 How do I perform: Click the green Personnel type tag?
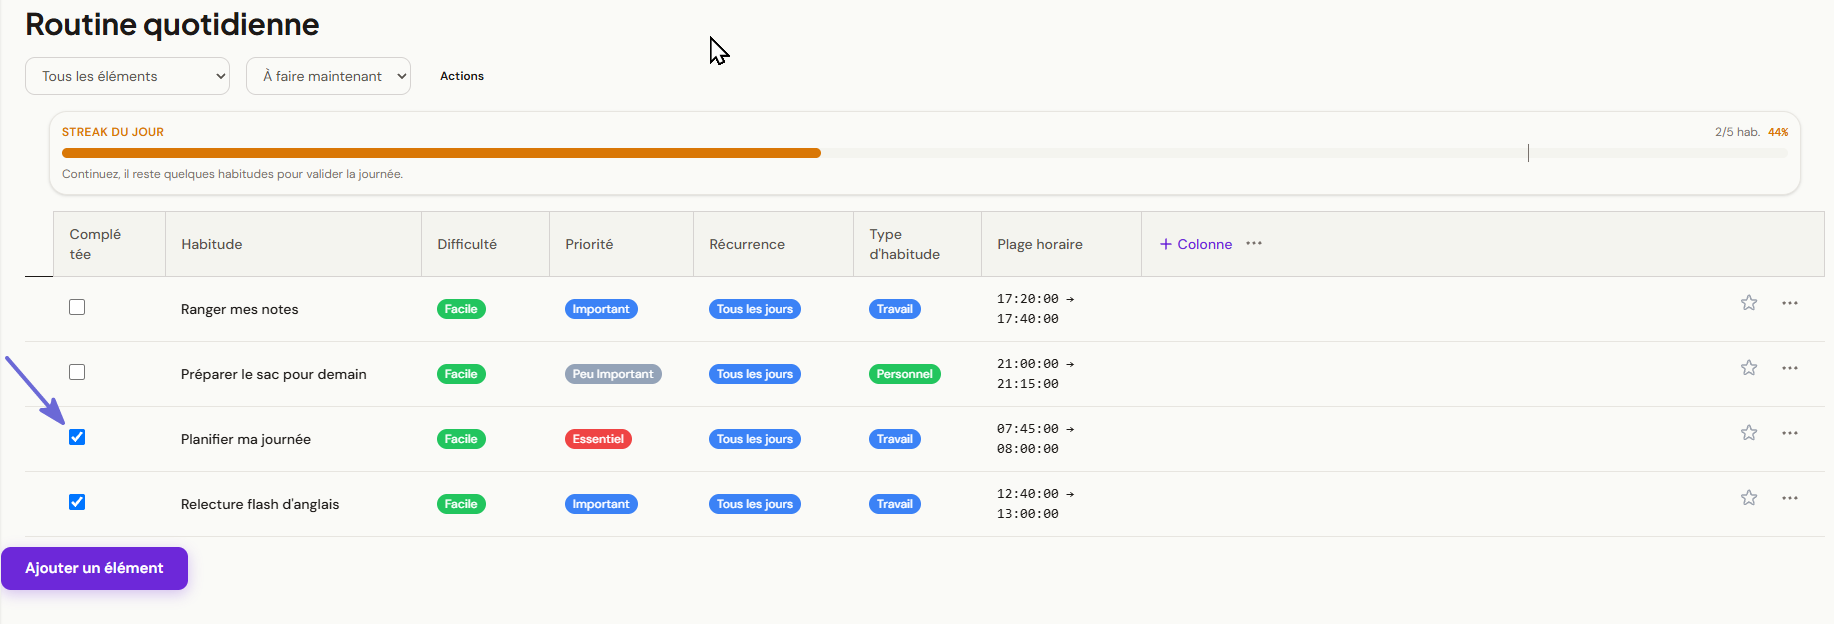(x=905, y=374)
